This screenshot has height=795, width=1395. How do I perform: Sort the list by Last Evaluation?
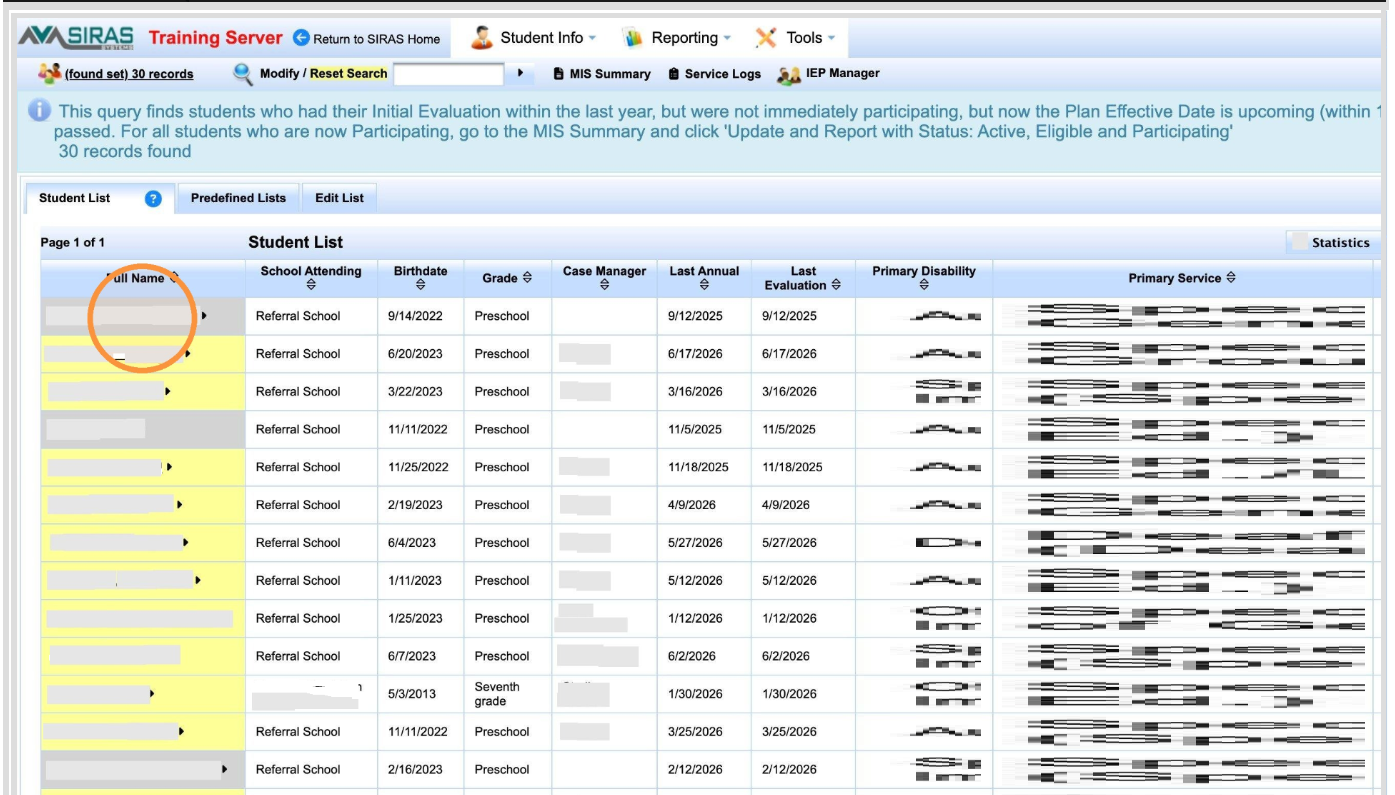tap(836, 285)
